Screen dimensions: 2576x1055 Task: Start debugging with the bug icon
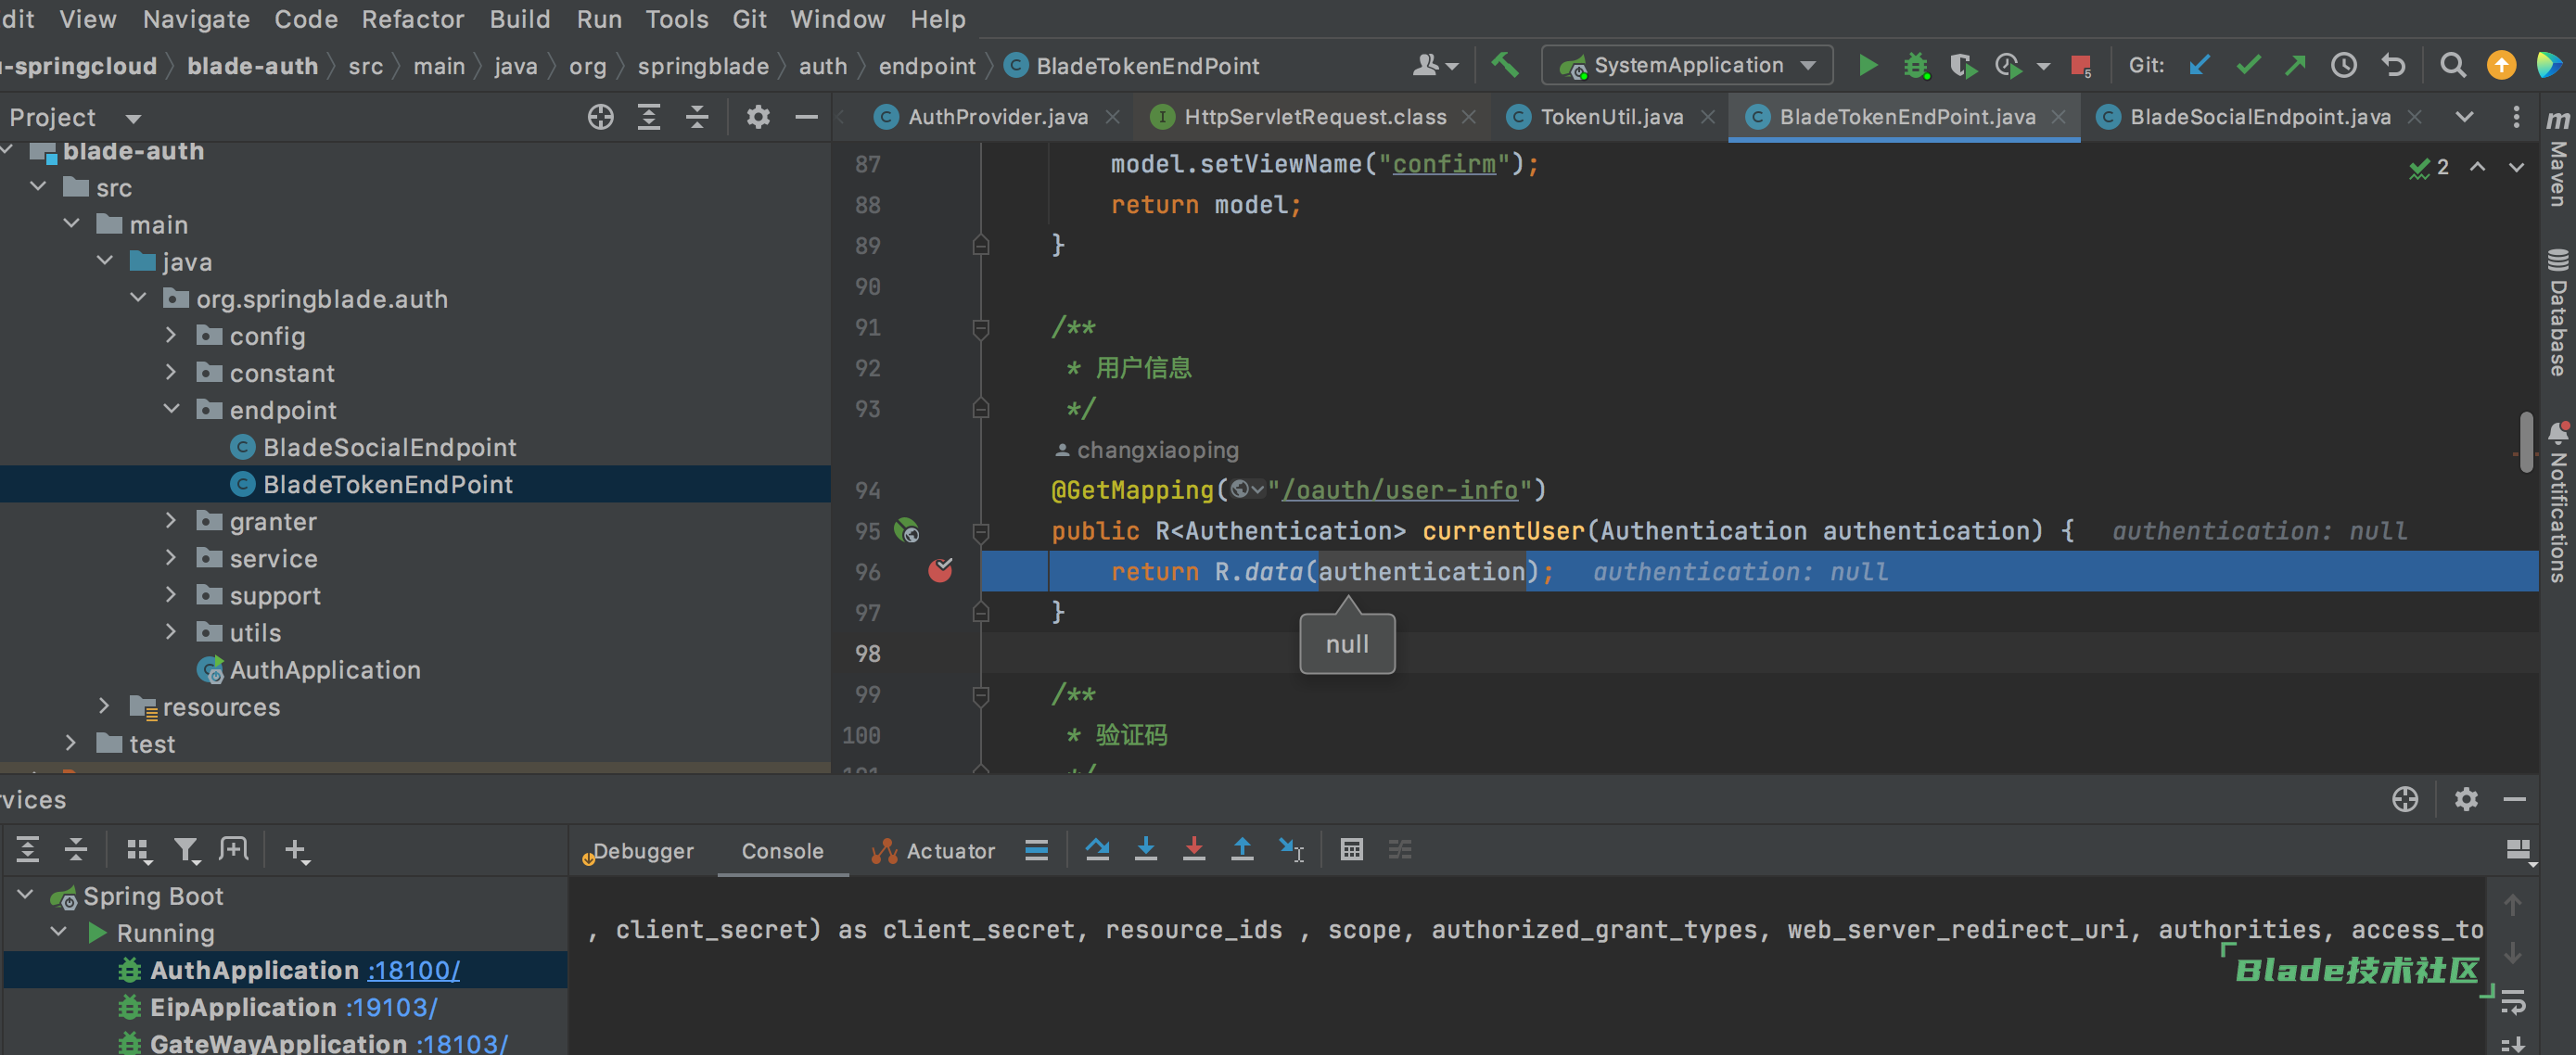click(x=1915, y=66)
